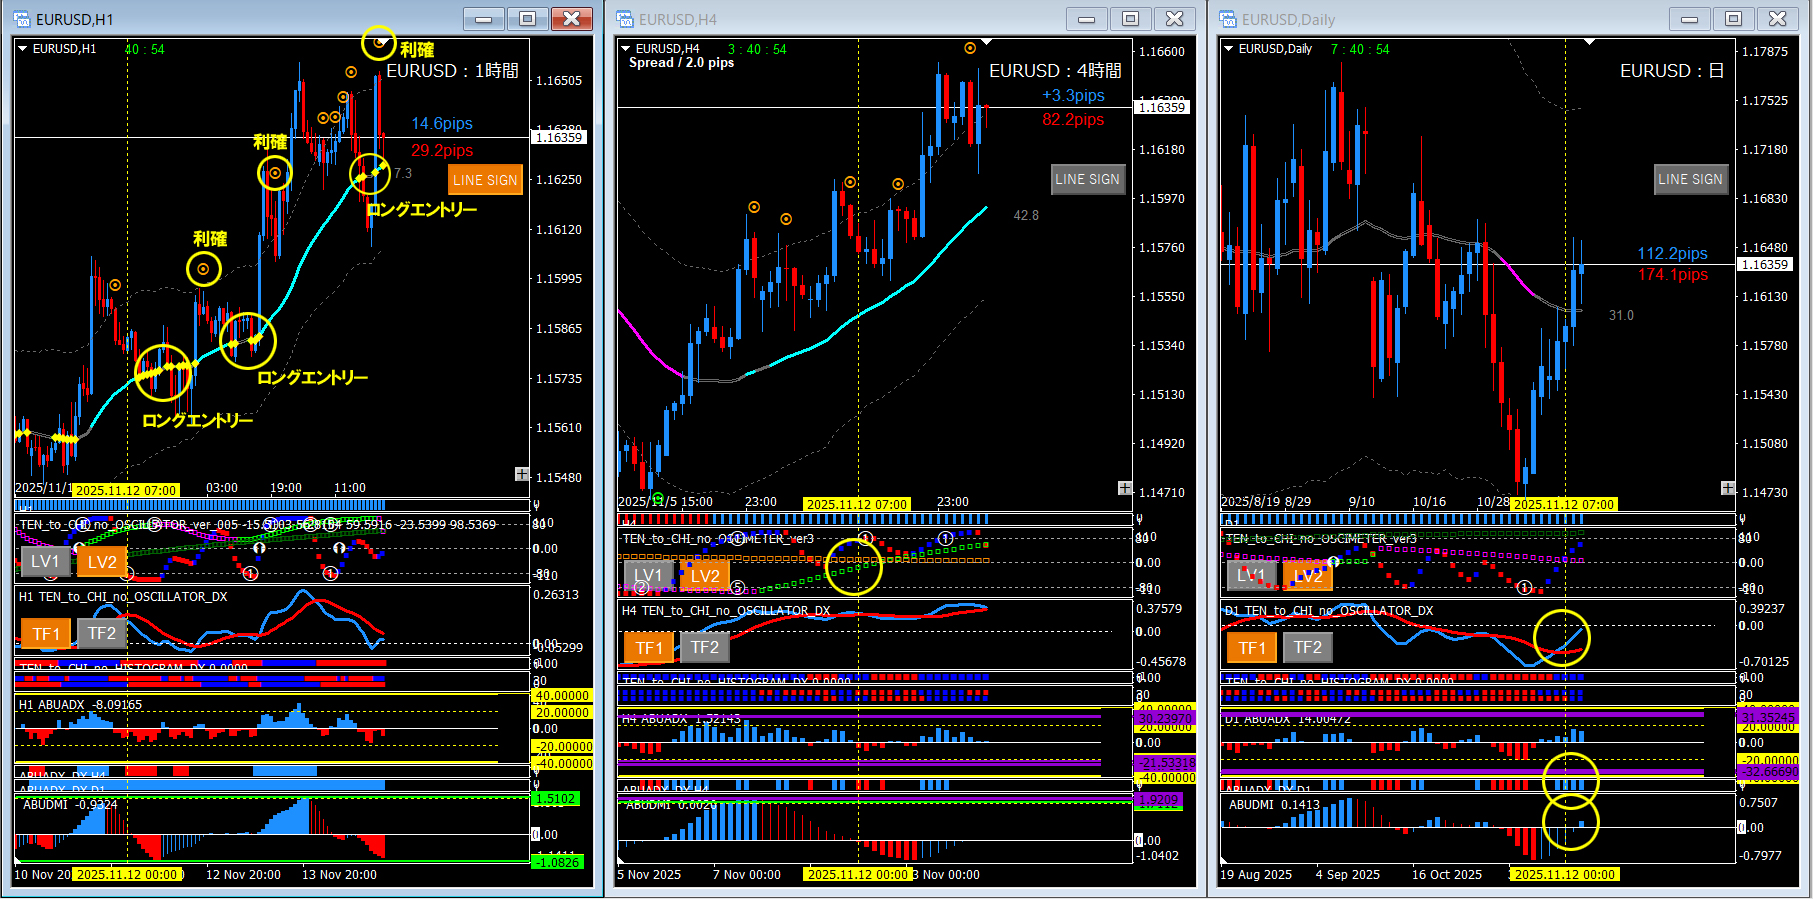1814x900 pixels.
Task: Toggle LV1 on the H1 oscillator panel
Action: [x=45, y=562]
